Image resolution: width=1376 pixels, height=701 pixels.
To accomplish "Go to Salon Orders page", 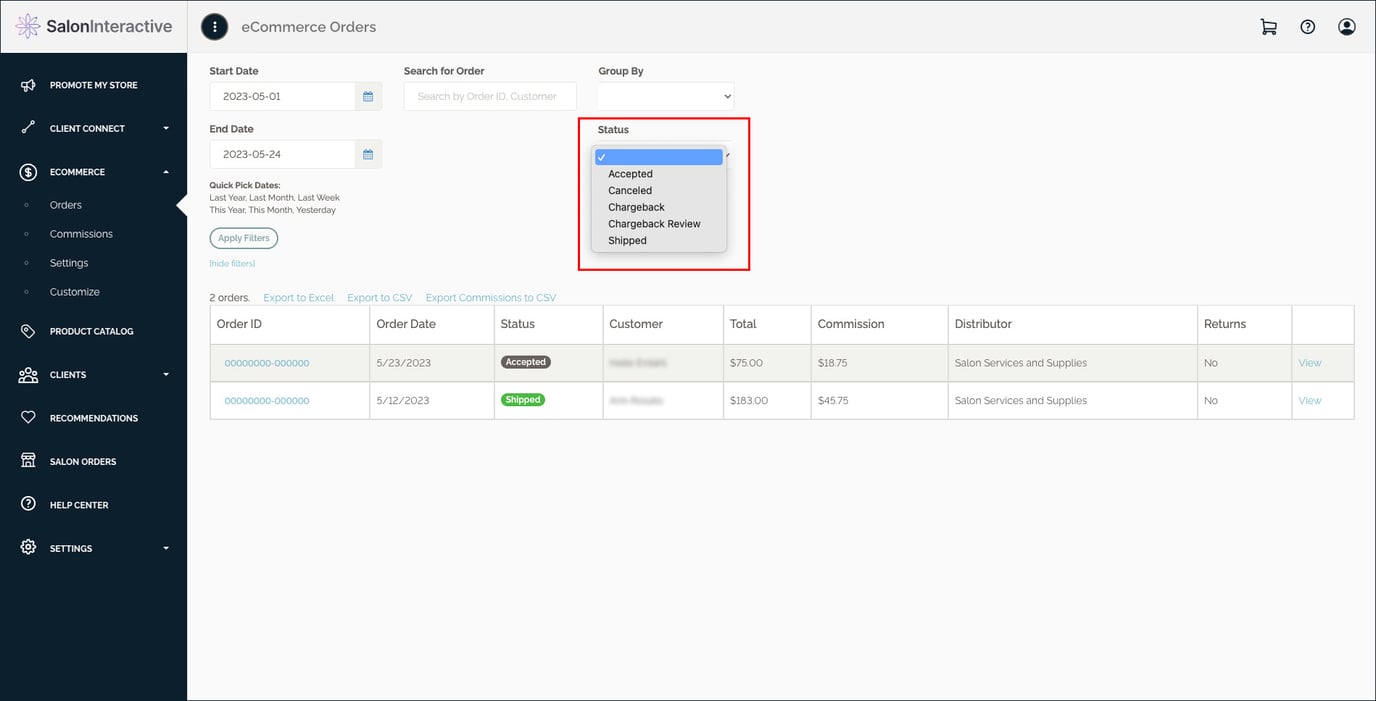I will (x=83, y=461).
